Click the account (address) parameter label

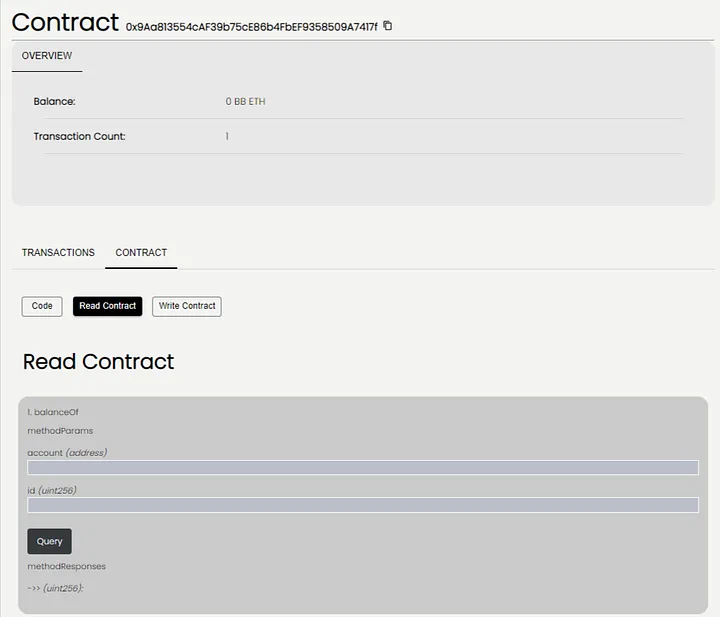point(67,453)
